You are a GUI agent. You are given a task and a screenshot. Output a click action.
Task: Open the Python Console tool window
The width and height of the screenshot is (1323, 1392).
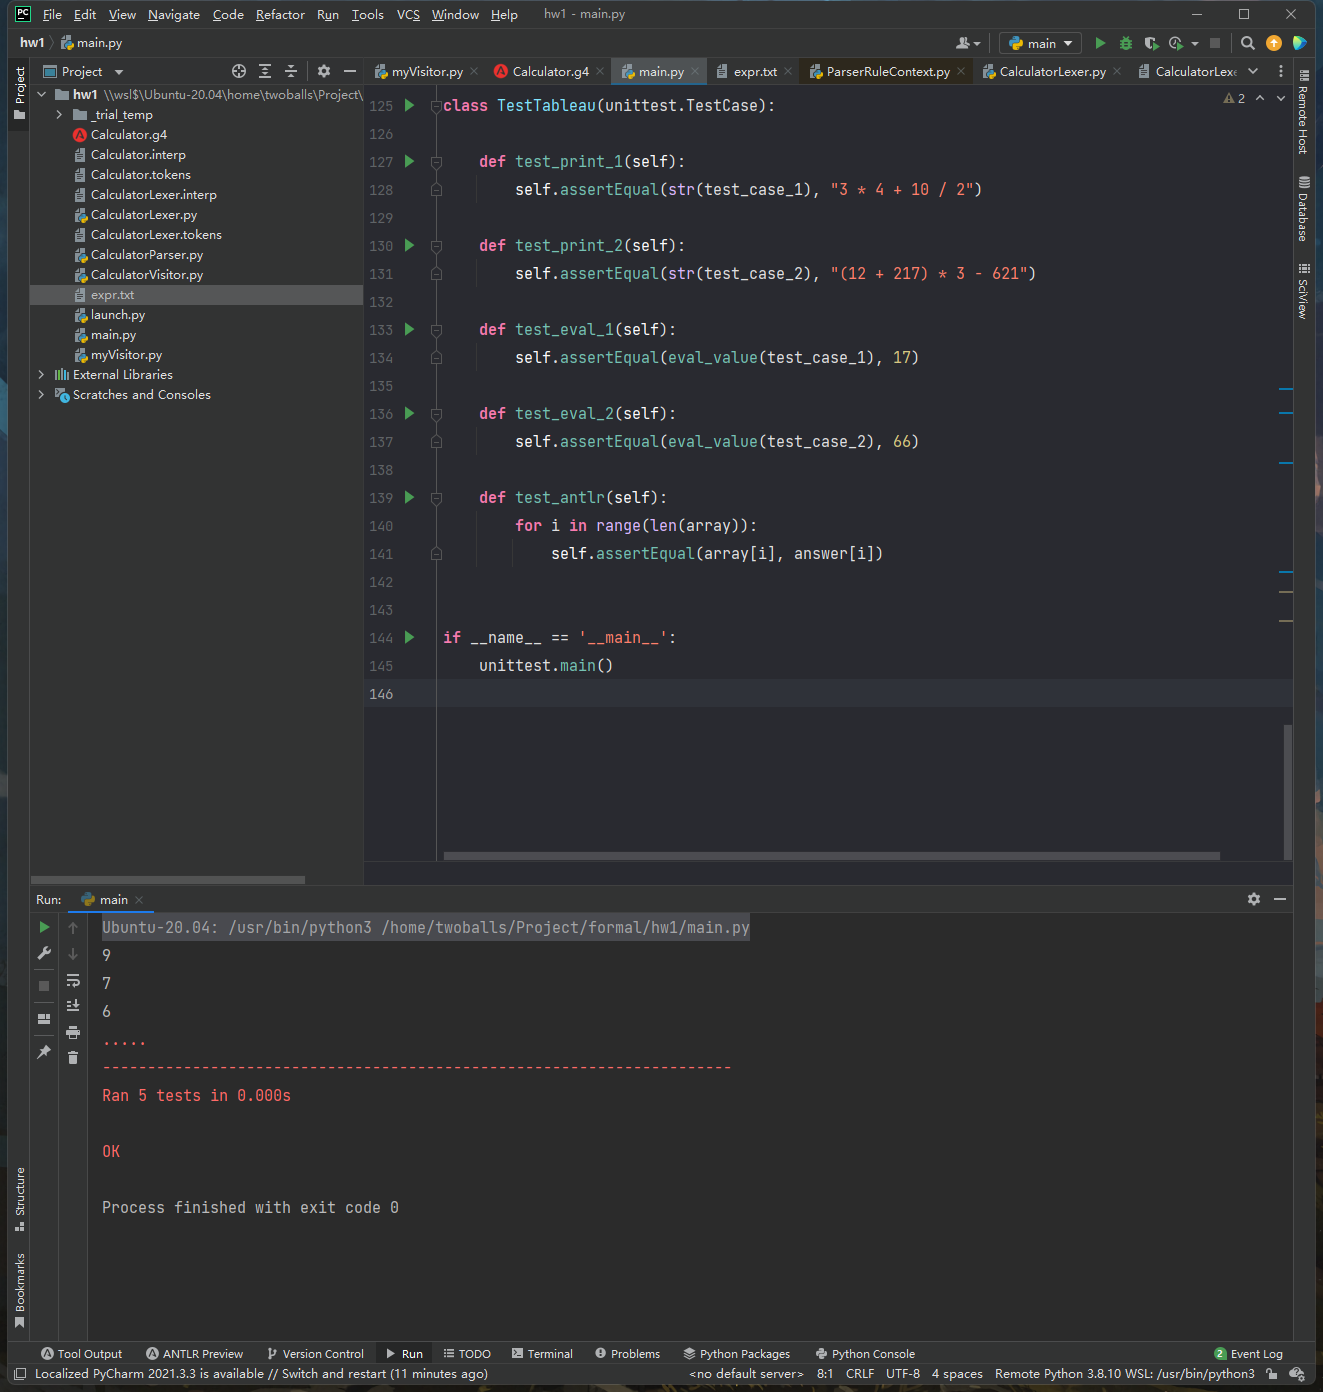click(865, 1354)
